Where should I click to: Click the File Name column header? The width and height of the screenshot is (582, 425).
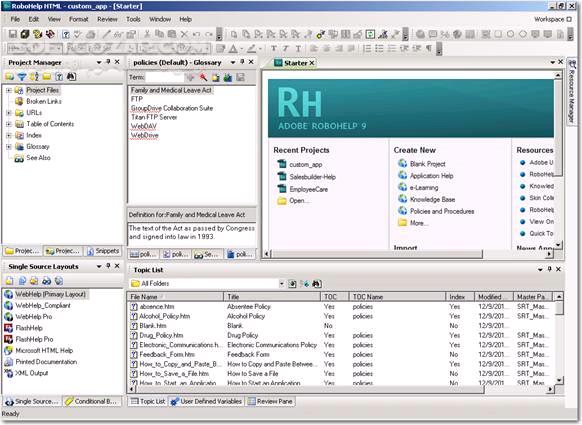(x=175, y=297)
